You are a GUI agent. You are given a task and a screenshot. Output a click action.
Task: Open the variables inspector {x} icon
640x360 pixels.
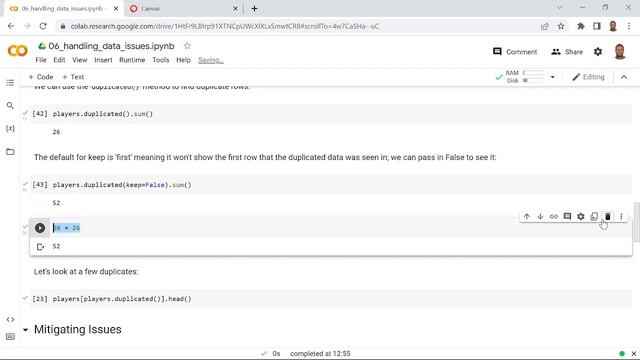tap(10, 129)
